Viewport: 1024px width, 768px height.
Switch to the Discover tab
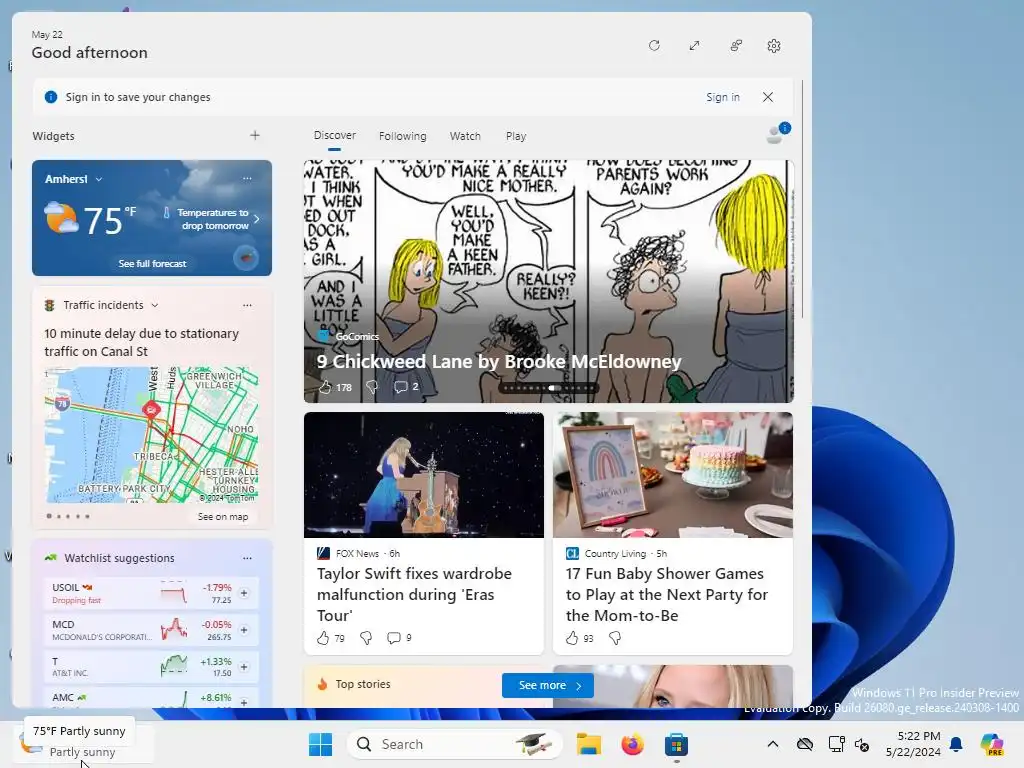334,135
